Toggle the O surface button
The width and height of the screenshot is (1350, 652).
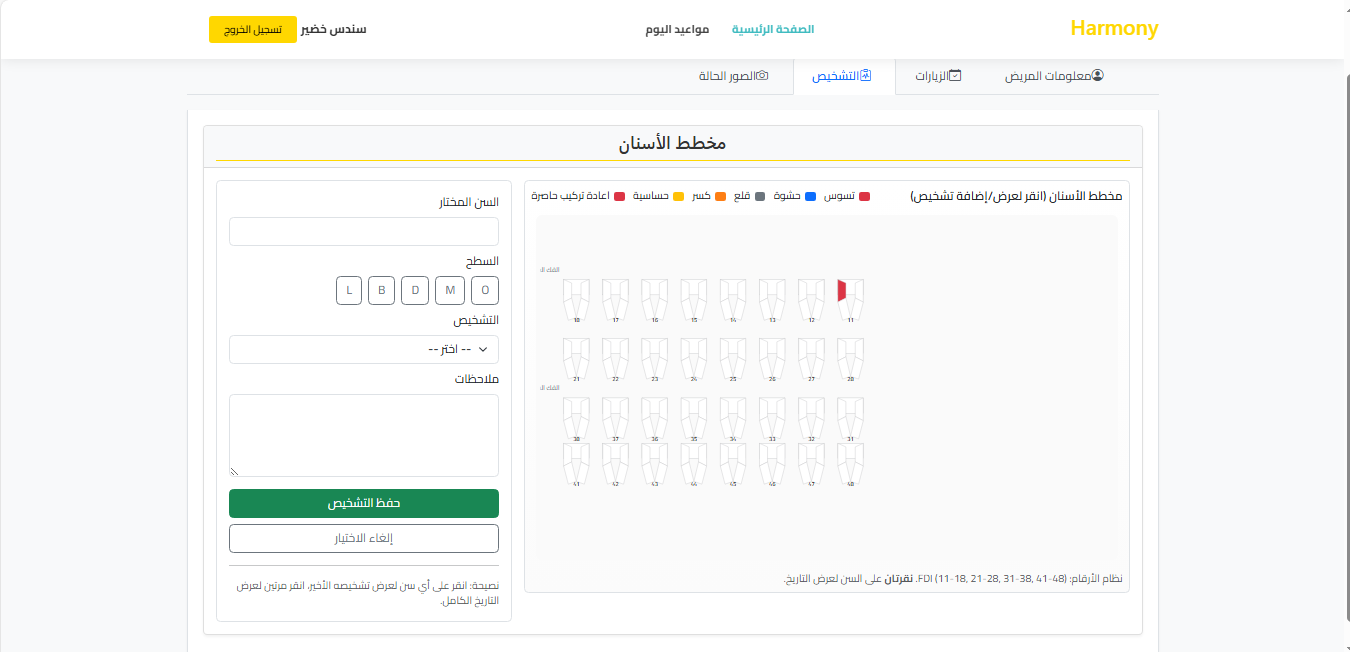485,290
